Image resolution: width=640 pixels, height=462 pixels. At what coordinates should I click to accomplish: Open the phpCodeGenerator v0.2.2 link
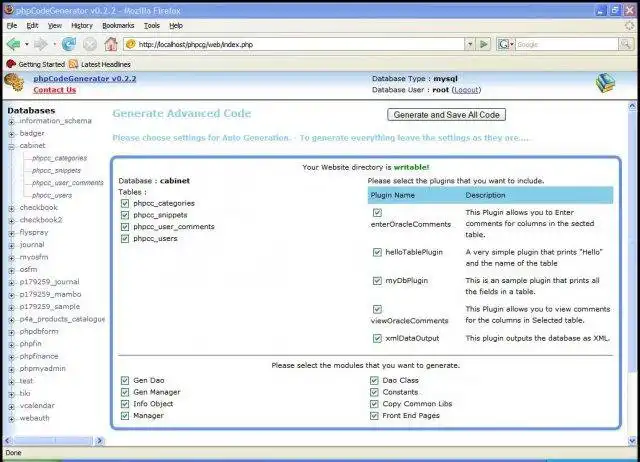85,78
